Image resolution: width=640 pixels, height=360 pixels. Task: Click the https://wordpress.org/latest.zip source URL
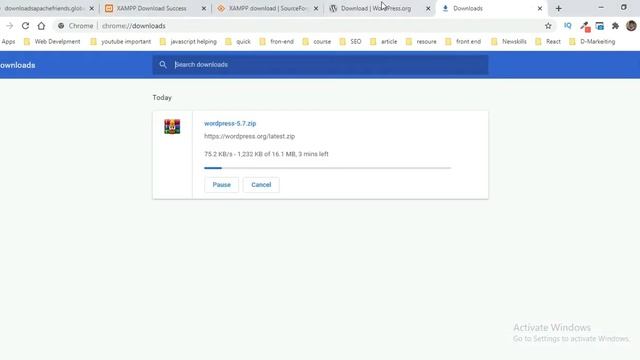coord(249,136)
